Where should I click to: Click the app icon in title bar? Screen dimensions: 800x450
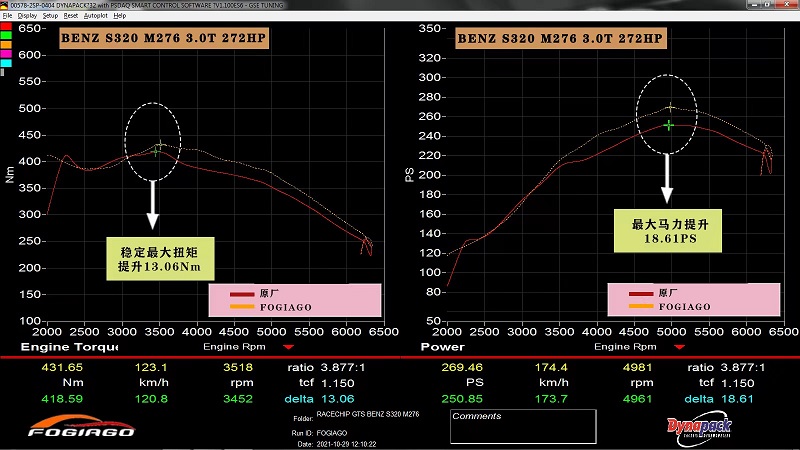[x=5, y=5]
